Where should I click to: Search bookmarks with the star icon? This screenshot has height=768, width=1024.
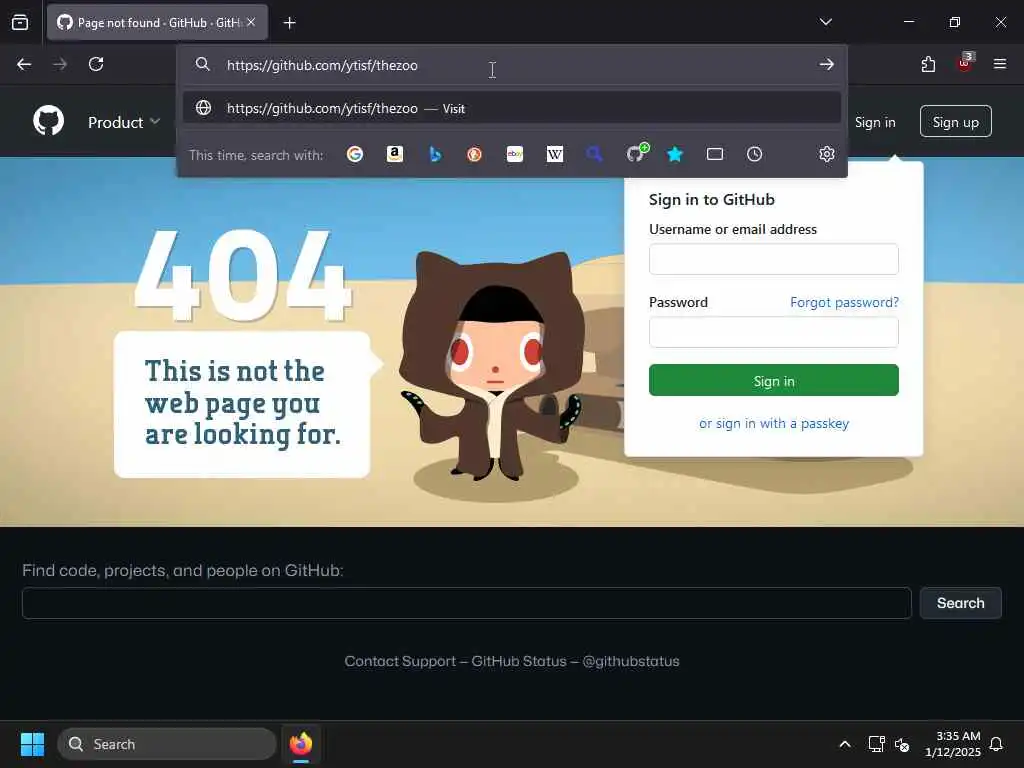tap(675, 154)
